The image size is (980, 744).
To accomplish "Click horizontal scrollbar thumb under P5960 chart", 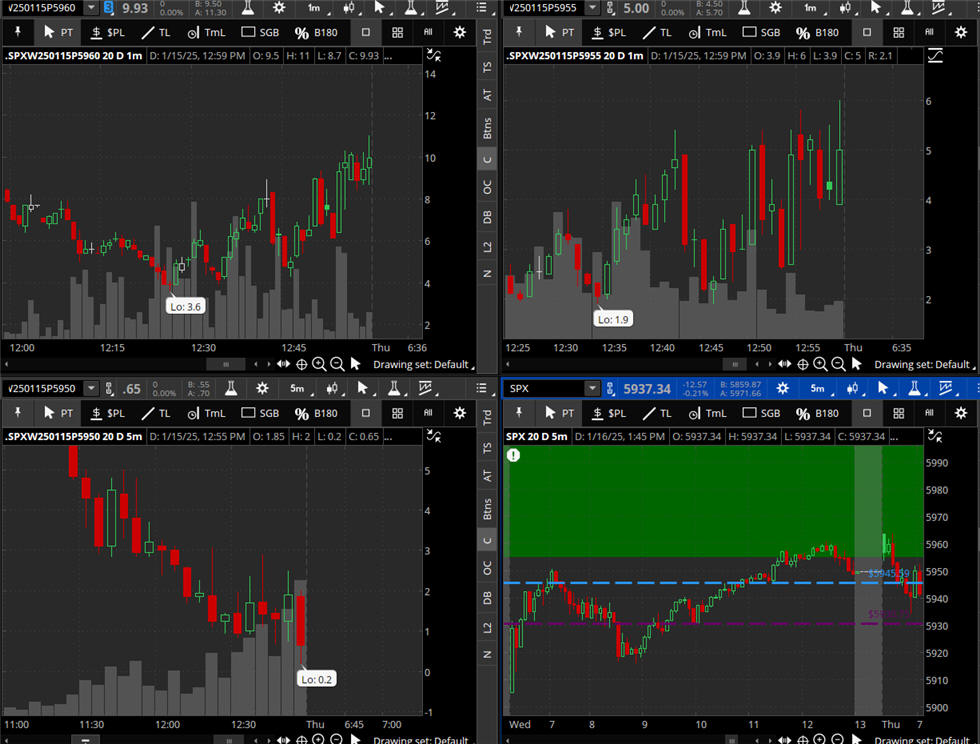I will (226, 364).
